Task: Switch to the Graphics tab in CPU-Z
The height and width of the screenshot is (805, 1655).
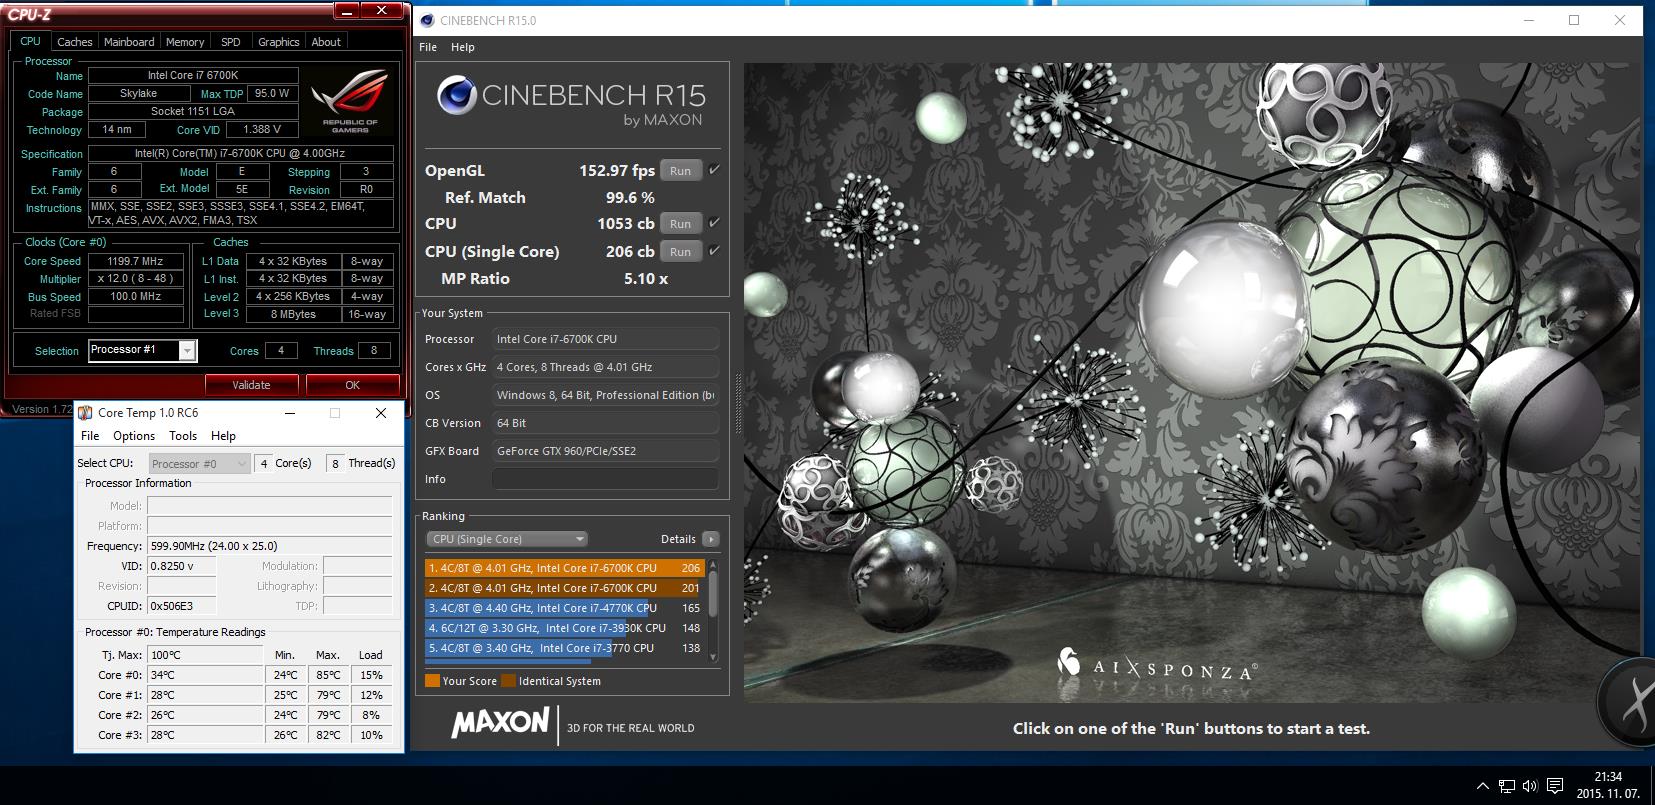Action: (x=278, y=42)
